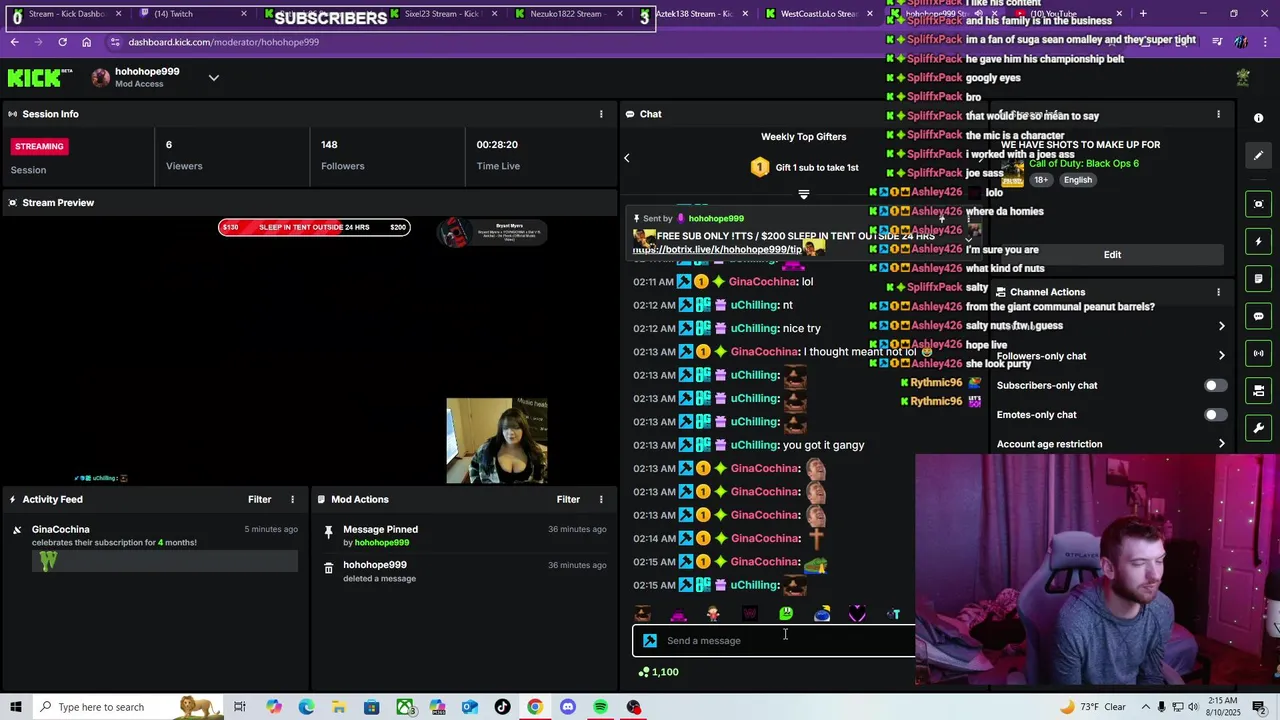Switch to the Stream - Kick Dashboard tab

[66, 14]
